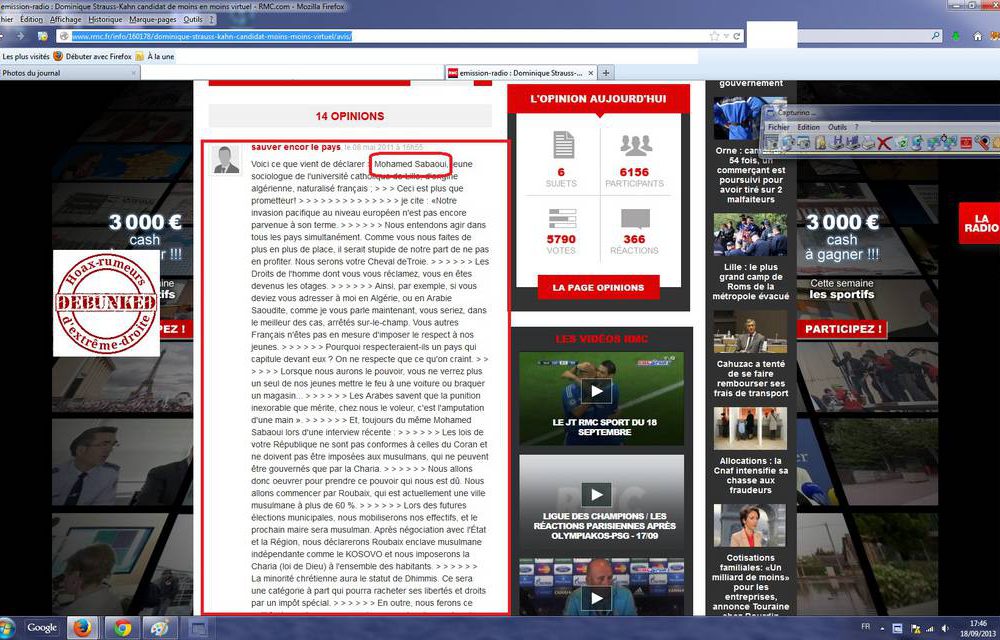Open the Paint app in the taskbar
The height and width of the screenshot is (640, 1000).
(159, 628)
